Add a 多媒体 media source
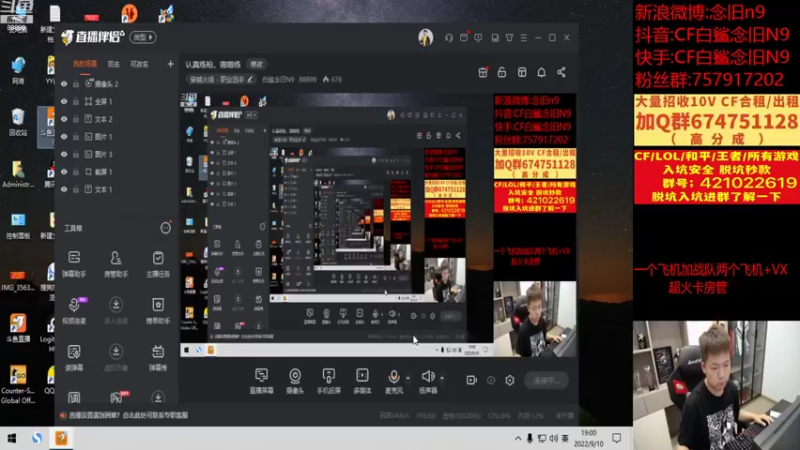Screen dimensions: 800x450 [x=362, y=381]
